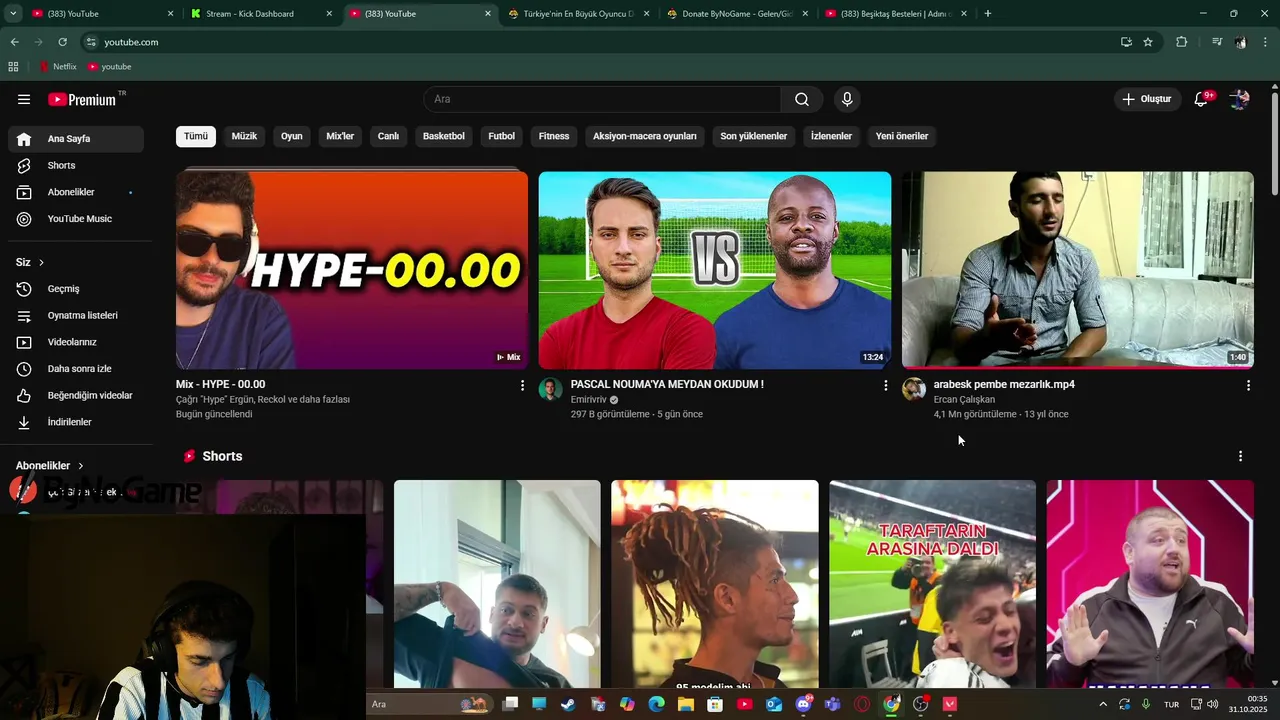Open the account avatar menu
Screen dimensions: 1280x720
tap(1239, 99)
